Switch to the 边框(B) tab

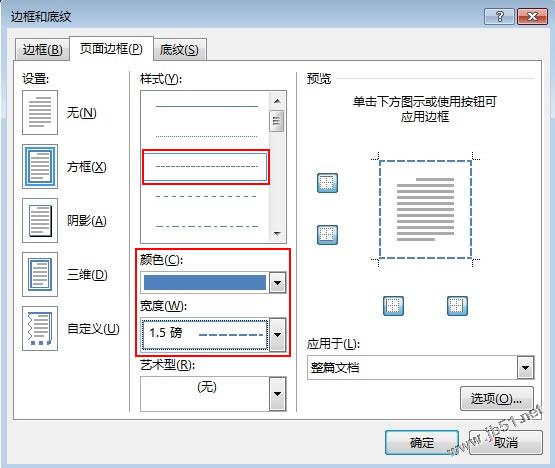(42, 50)
